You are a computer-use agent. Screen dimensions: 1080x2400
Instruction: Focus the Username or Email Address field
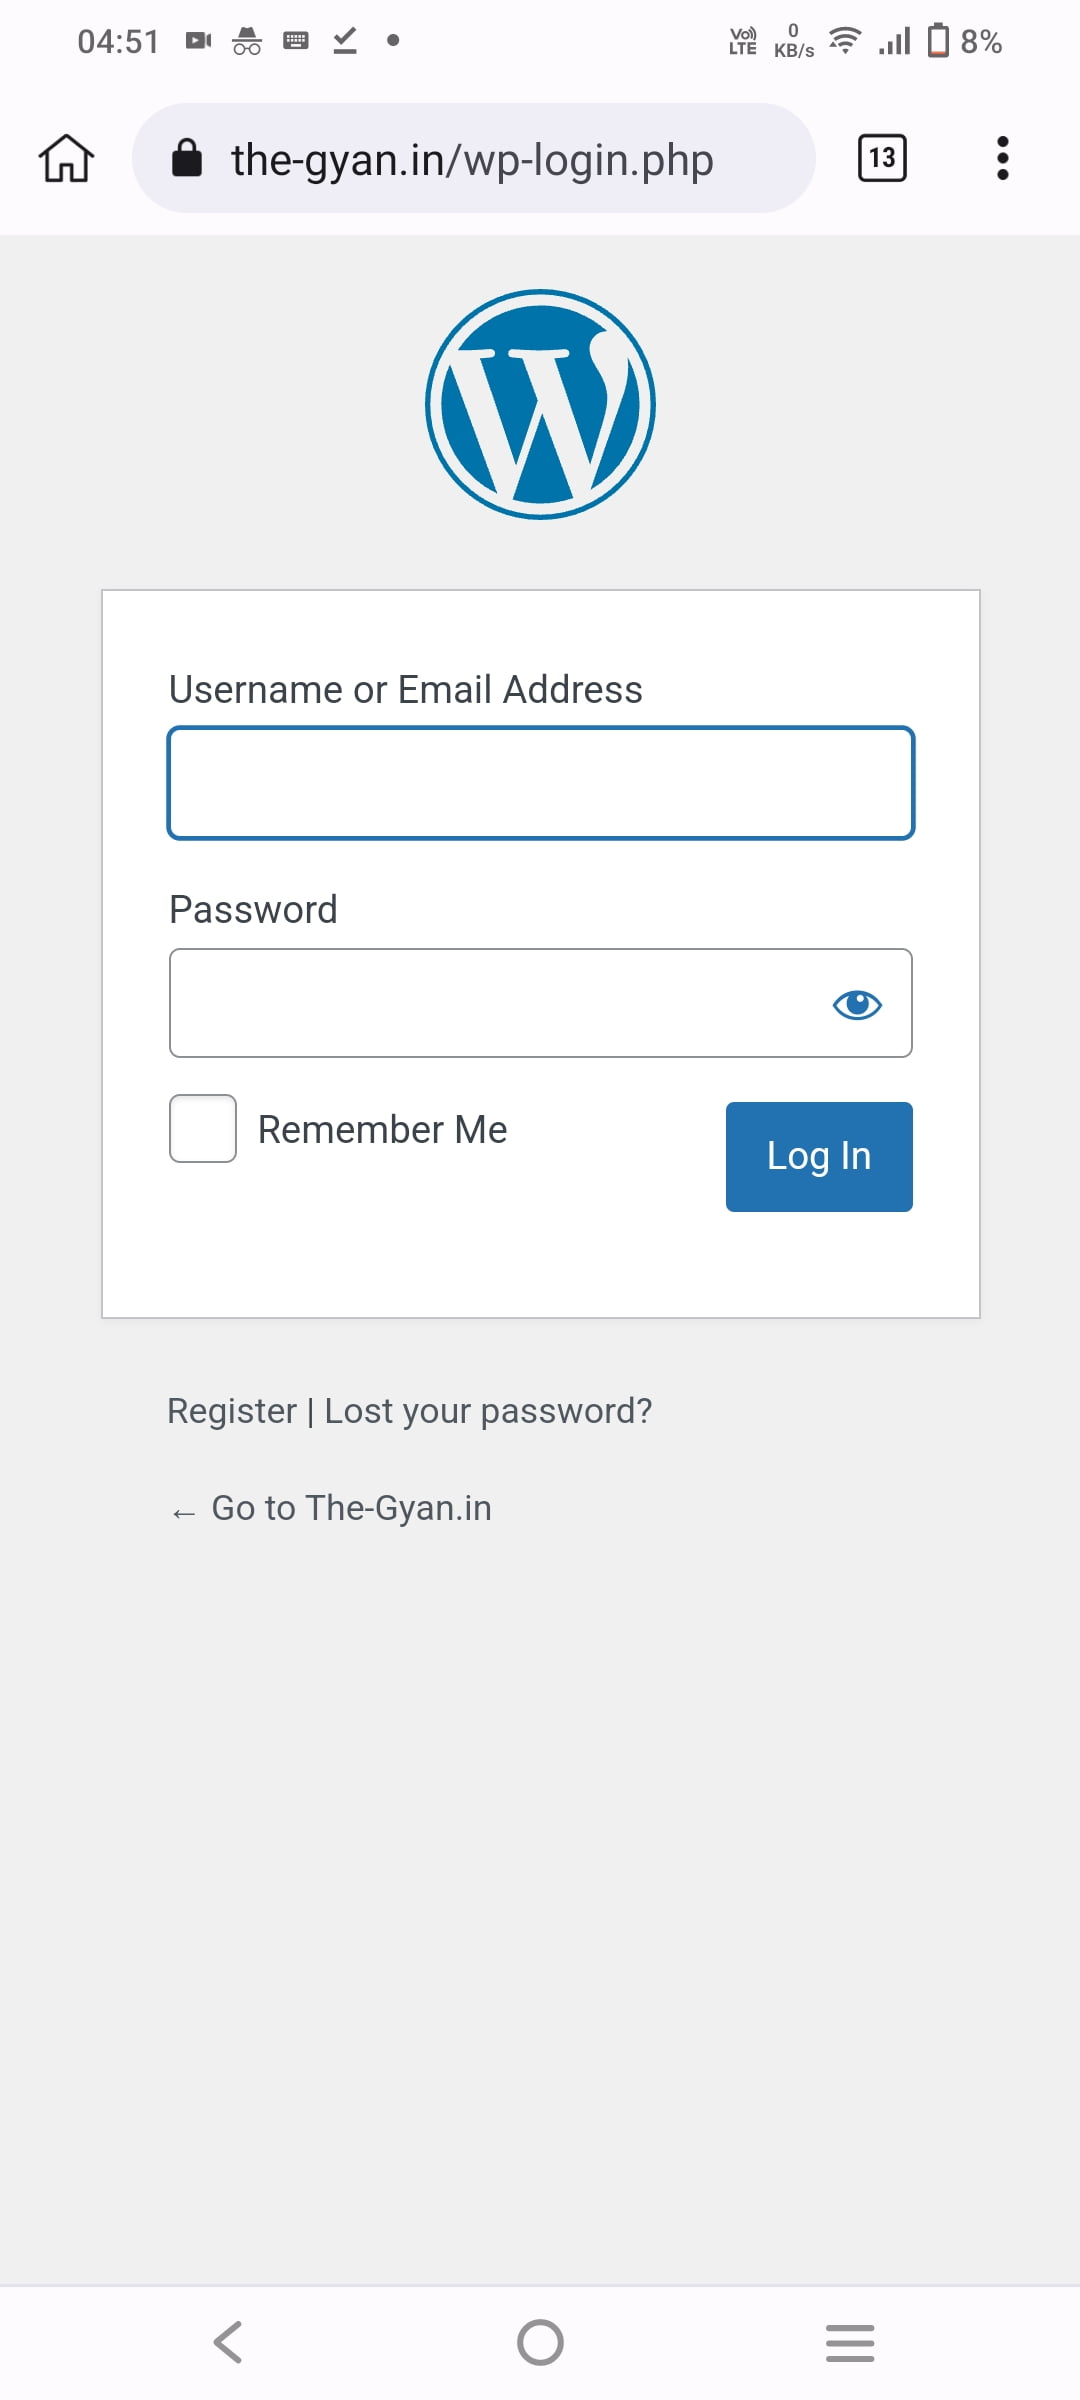540,783
